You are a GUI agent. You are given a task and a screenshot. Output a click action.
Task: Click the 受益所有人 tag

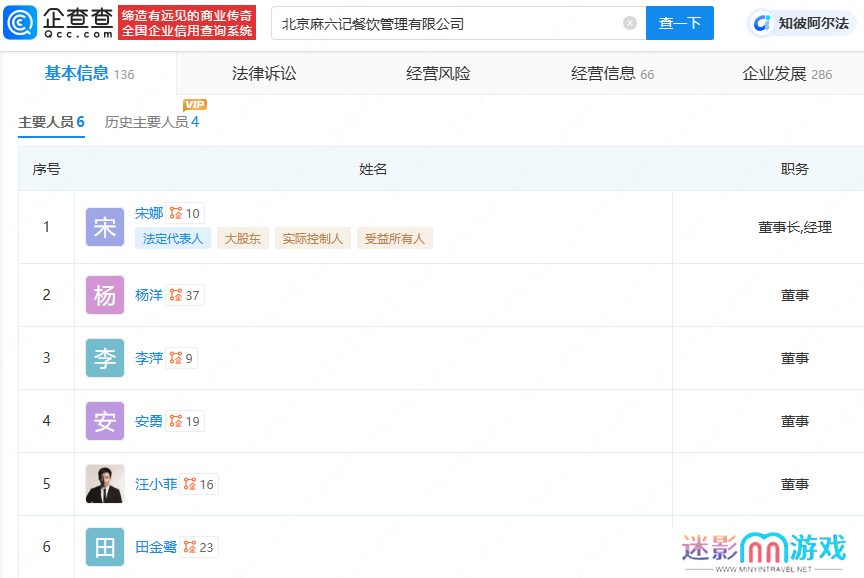pyautogui.click(x=395, y=238)
